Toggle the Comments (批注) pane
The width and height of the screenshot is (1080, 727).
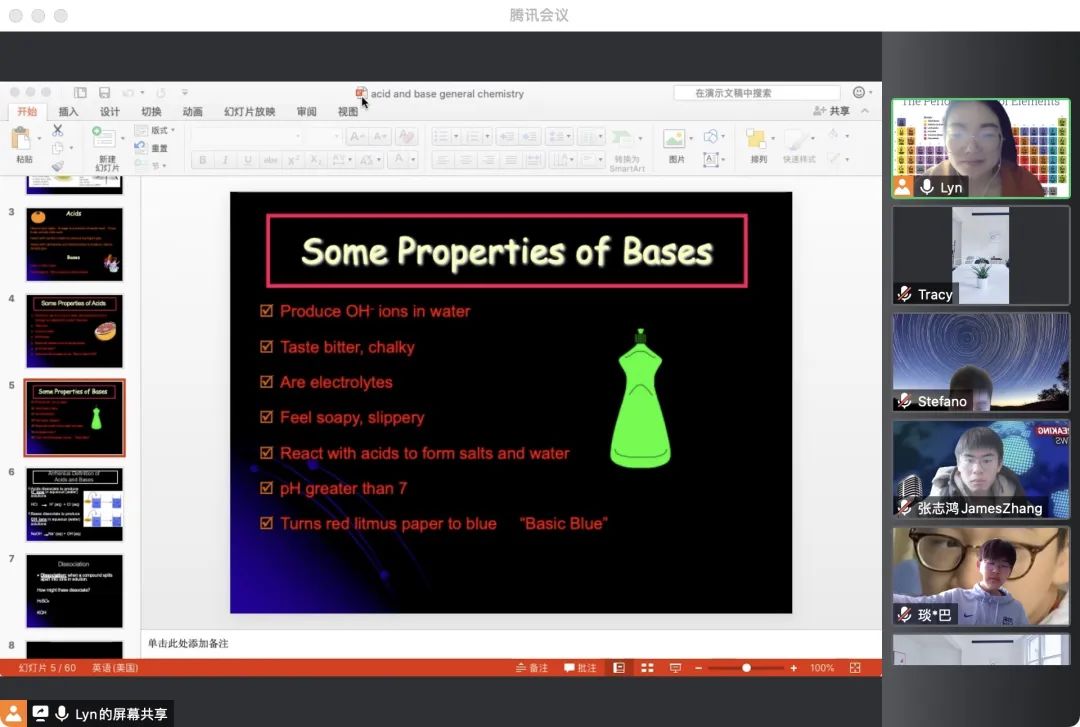click(x=580, y=668)
